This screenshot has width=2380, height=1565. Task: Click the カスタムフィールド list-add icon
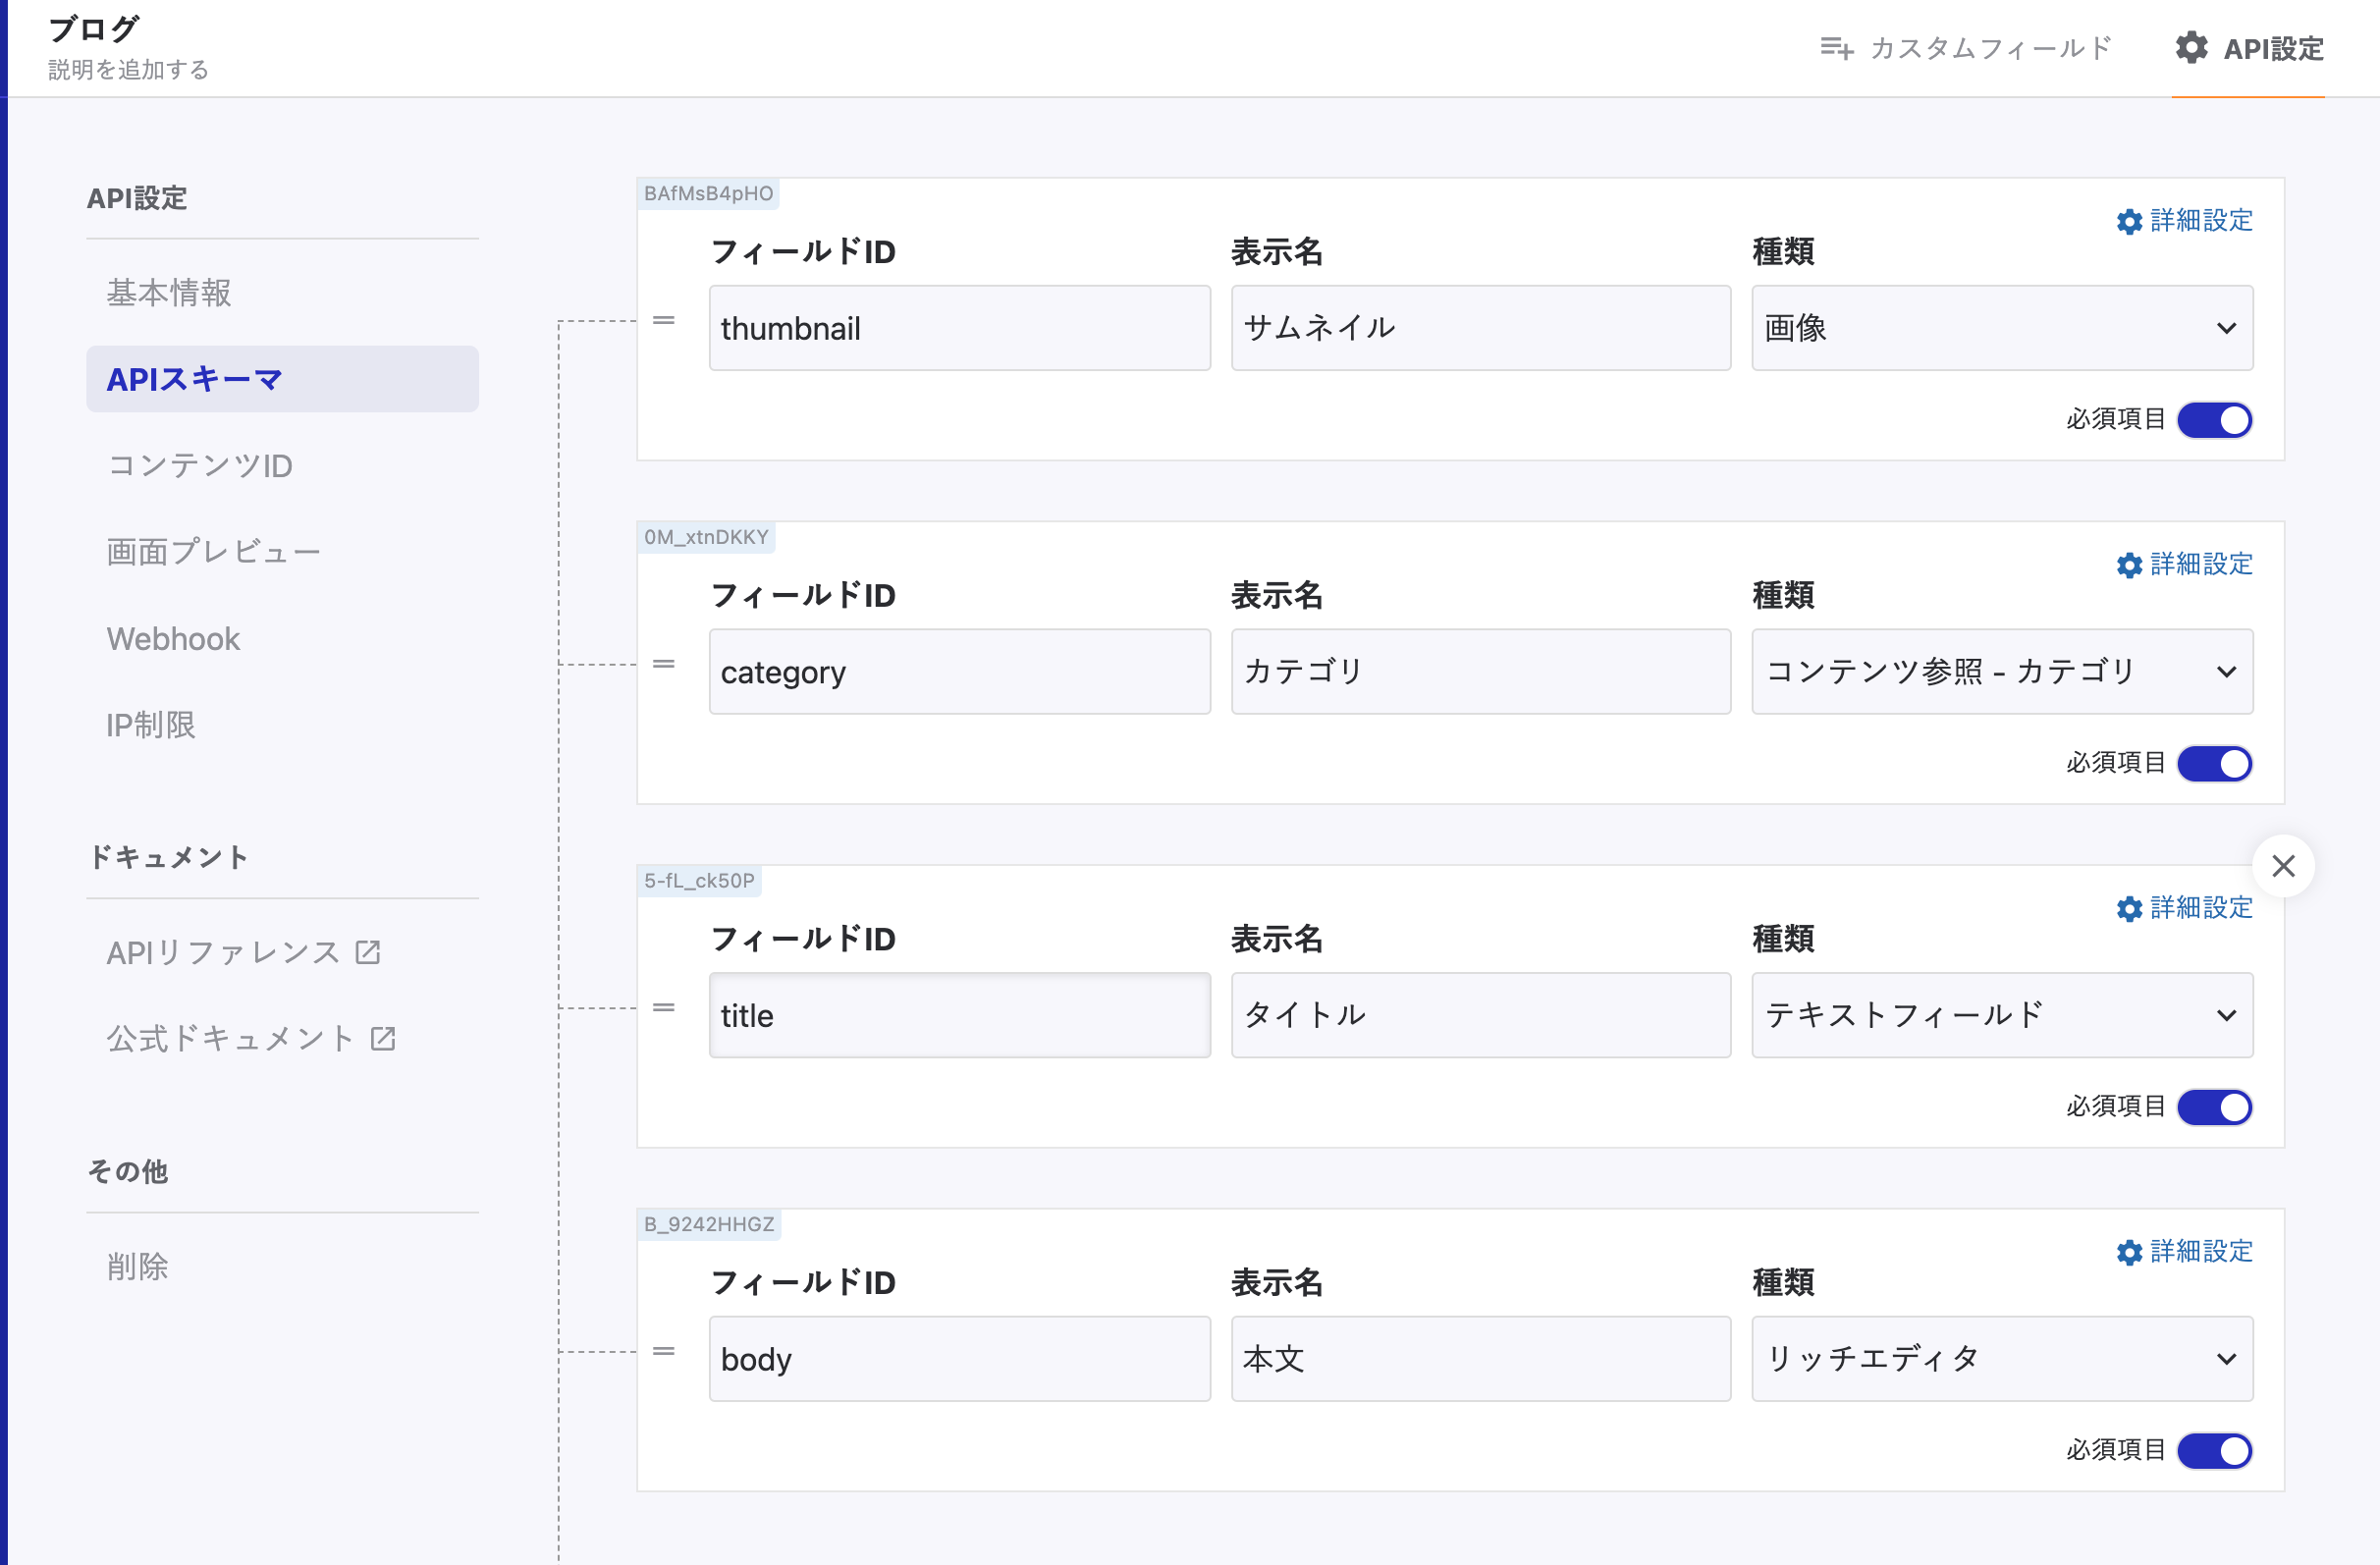click(1836, 48)
